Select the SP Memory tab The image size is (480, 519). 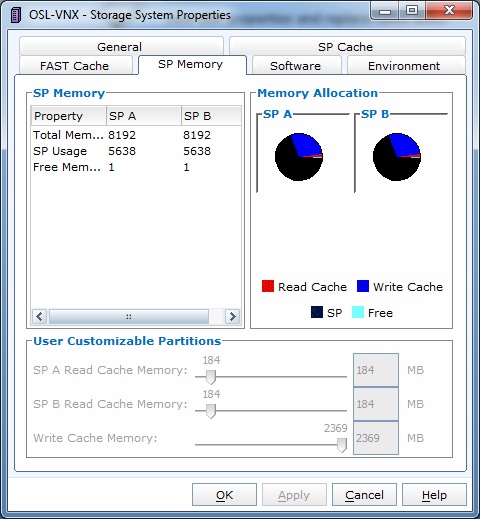coord(192,64)
